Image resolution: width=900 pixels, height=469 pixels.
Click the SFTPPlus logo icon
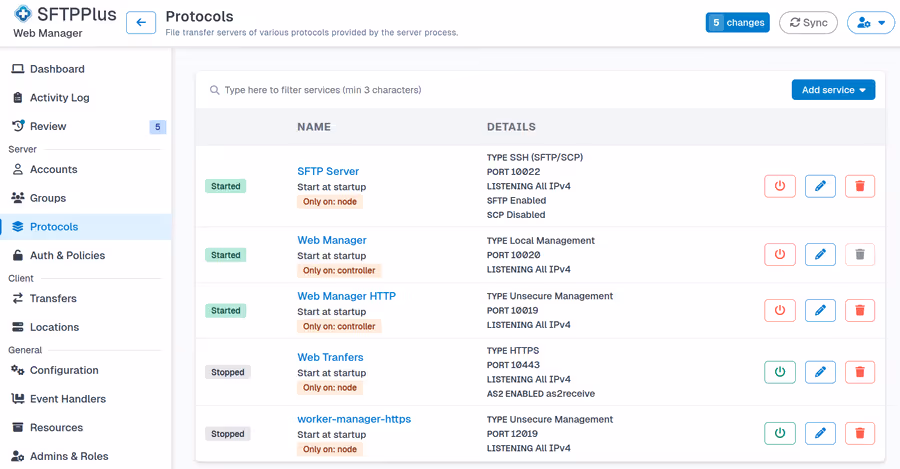[23, 13]
